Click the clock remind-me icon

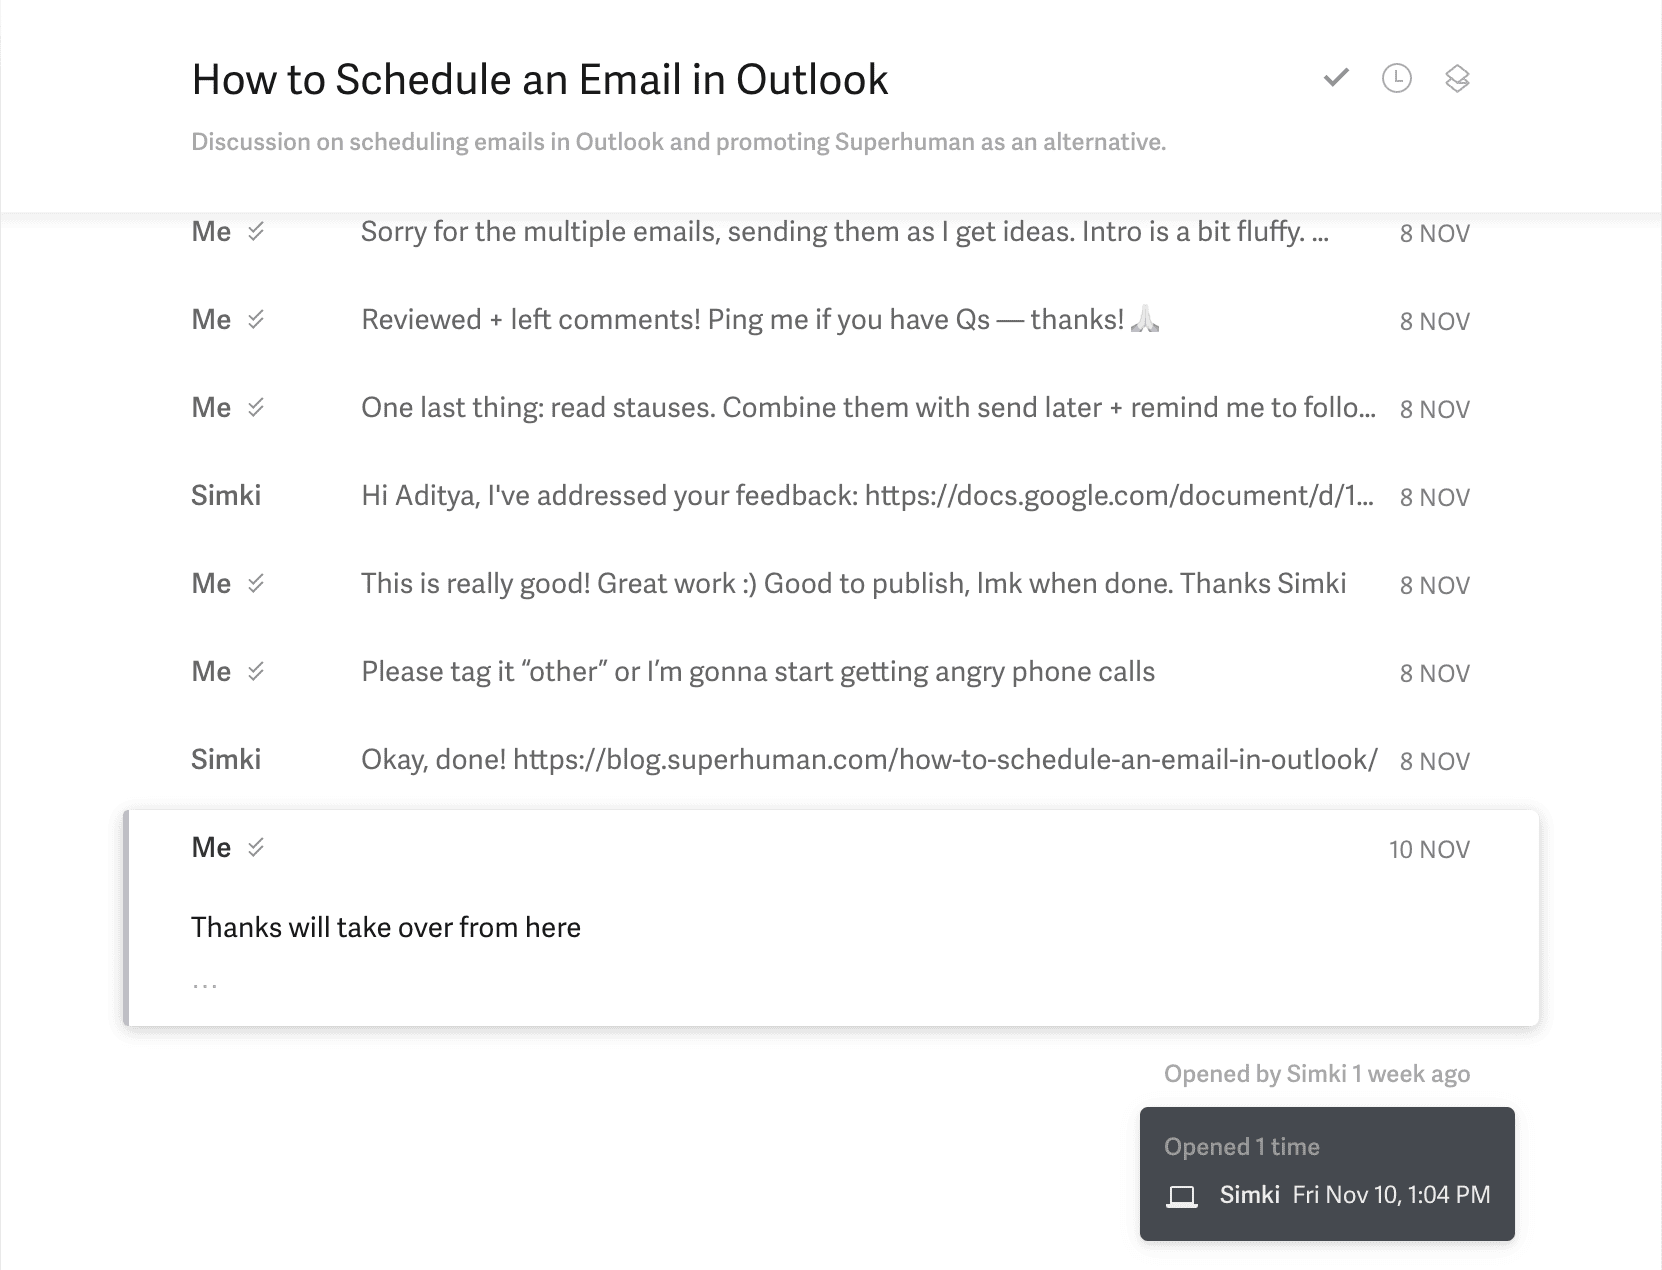1396,78
